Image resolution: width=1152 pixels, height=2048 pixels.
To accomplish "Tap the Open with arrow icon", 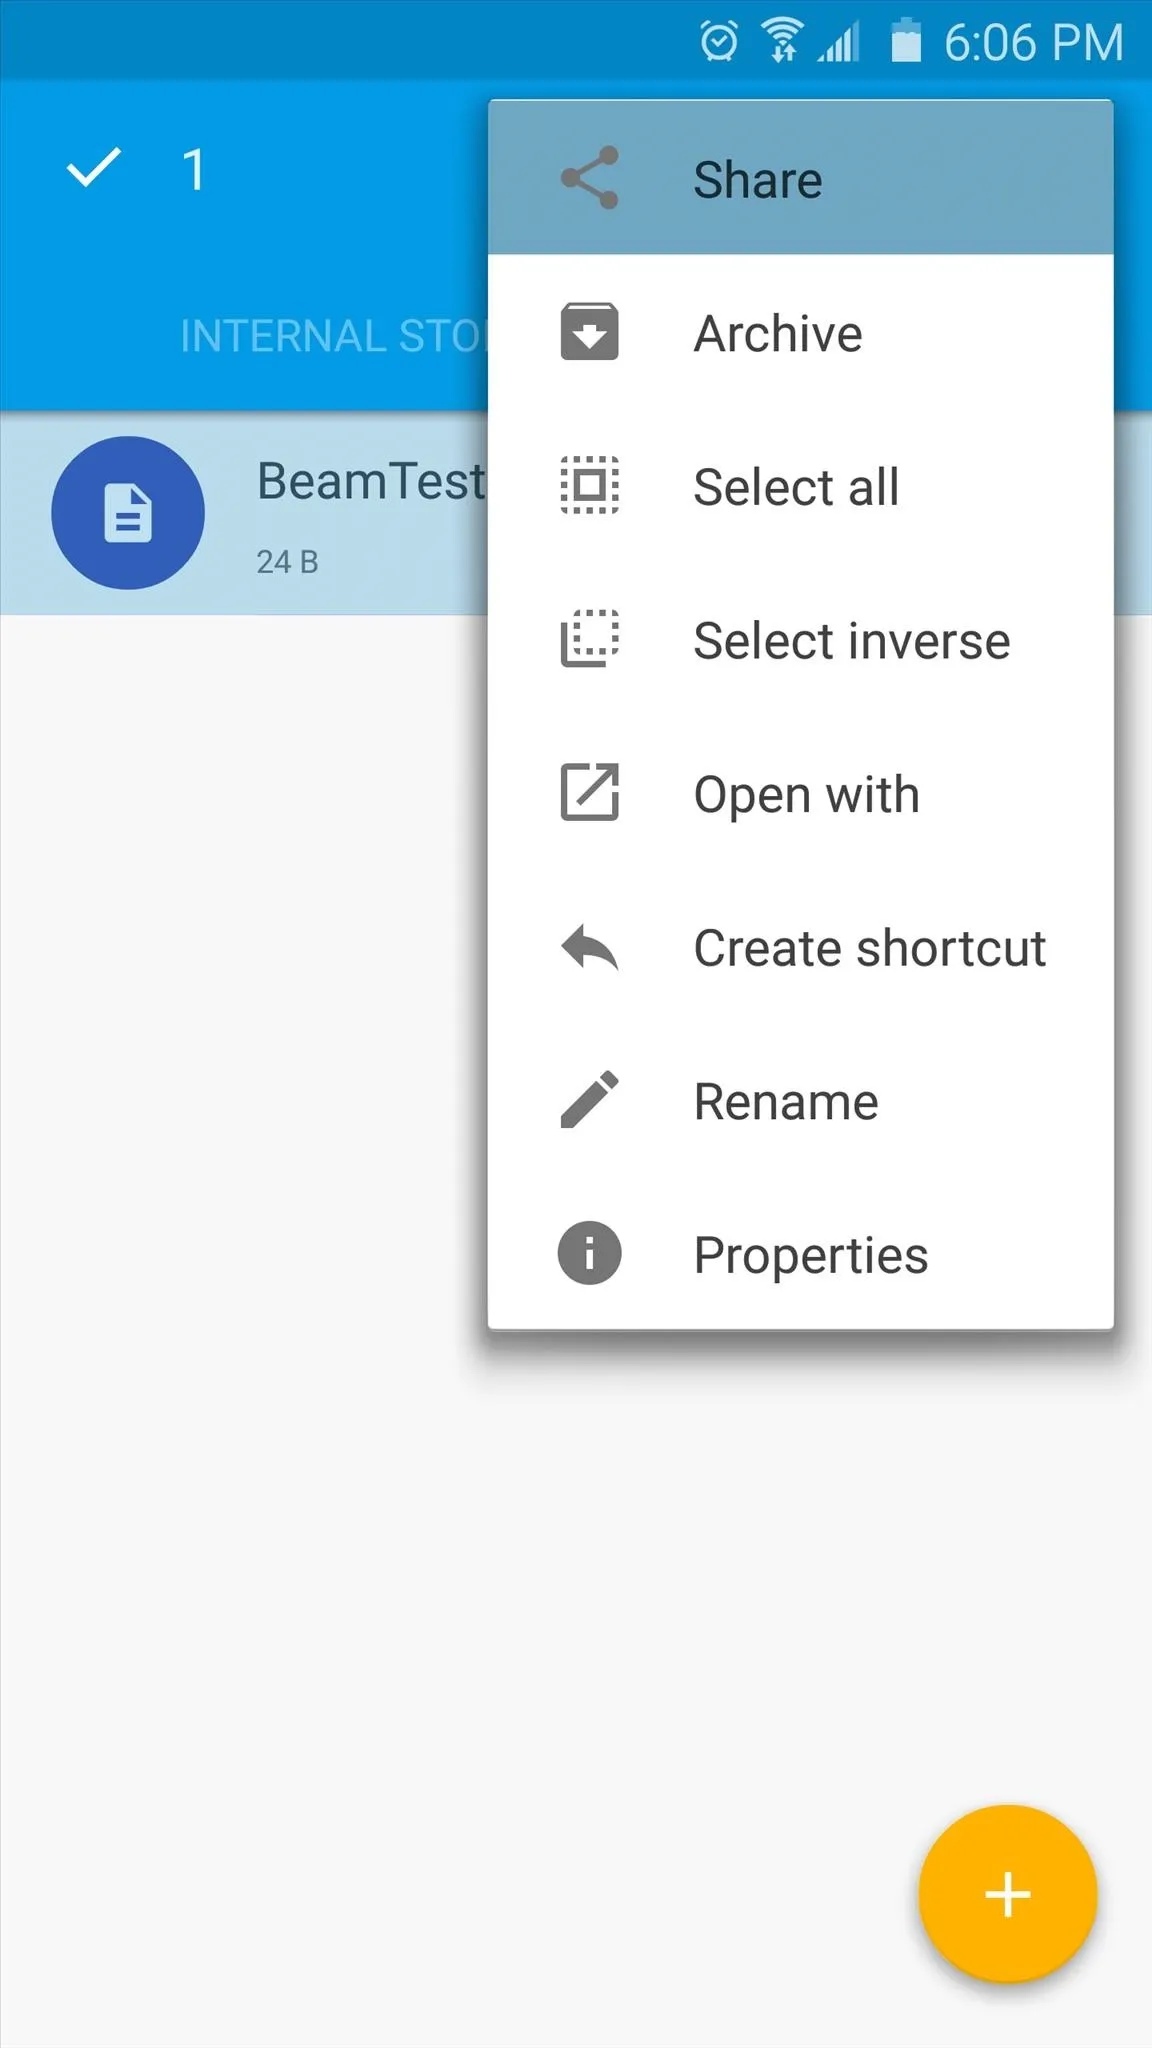I will point(590,792).
